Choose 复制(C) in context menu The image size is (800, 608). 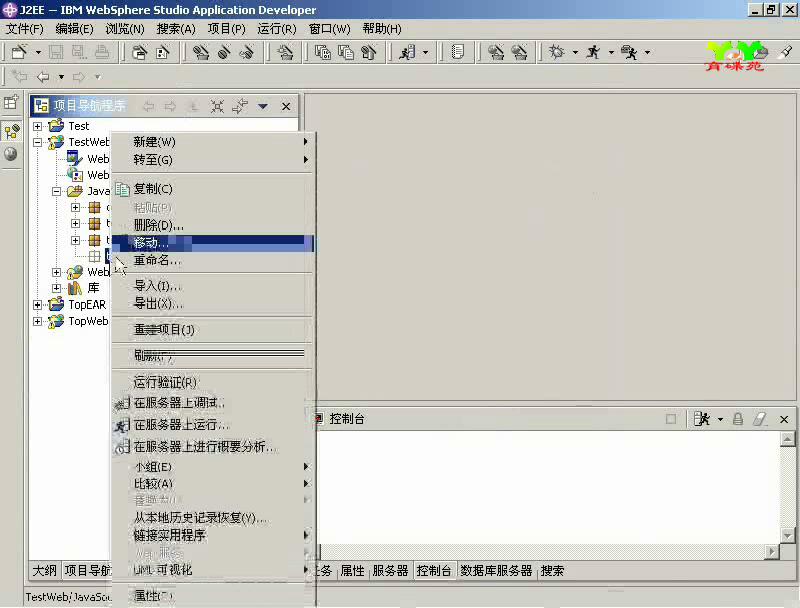(x=213, y=189)
